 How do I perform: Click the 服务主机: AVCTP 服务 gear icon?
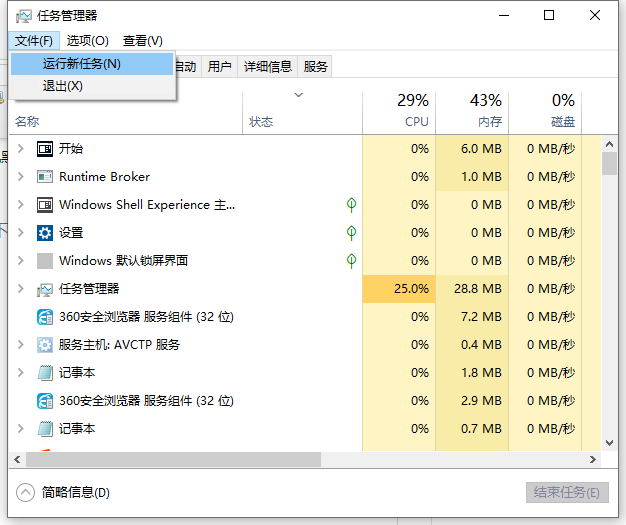(x=44, y=345)
